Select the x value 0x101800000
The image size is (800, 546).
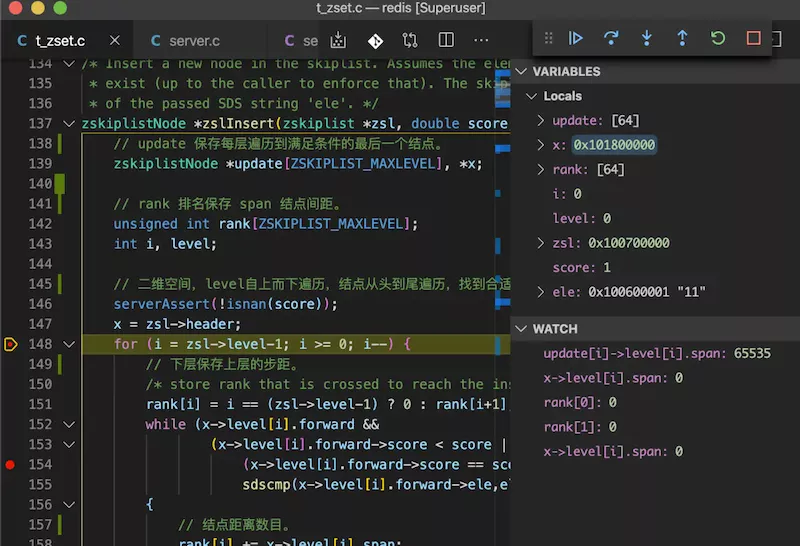613,145
